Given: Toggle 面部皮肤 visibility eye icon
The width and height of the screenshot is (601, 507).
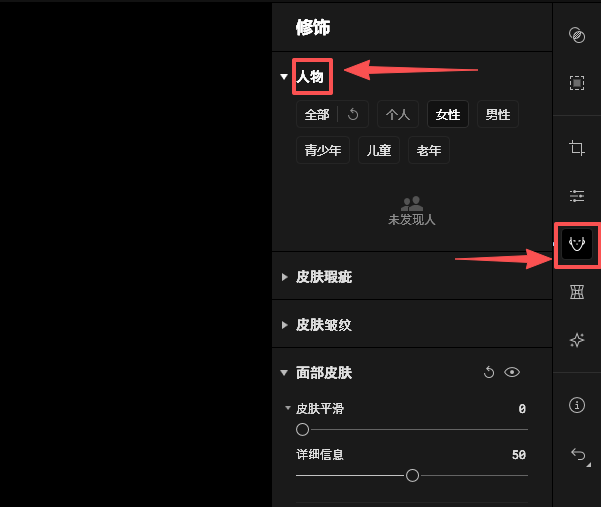Looking at the screenshot, I should click(512, 372).
